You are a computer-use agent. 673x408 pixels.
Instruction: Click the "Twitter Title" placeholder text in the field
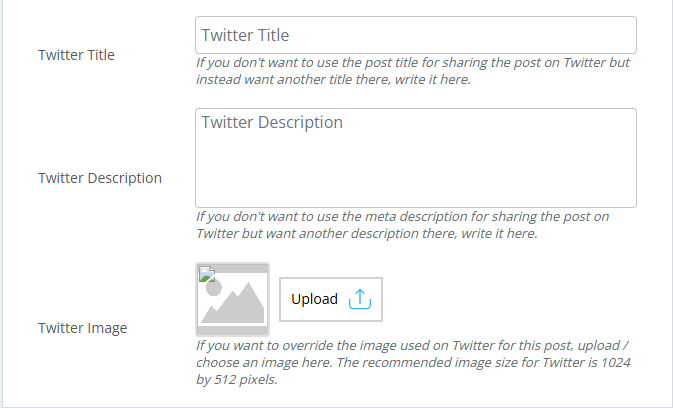coord(245,35)
